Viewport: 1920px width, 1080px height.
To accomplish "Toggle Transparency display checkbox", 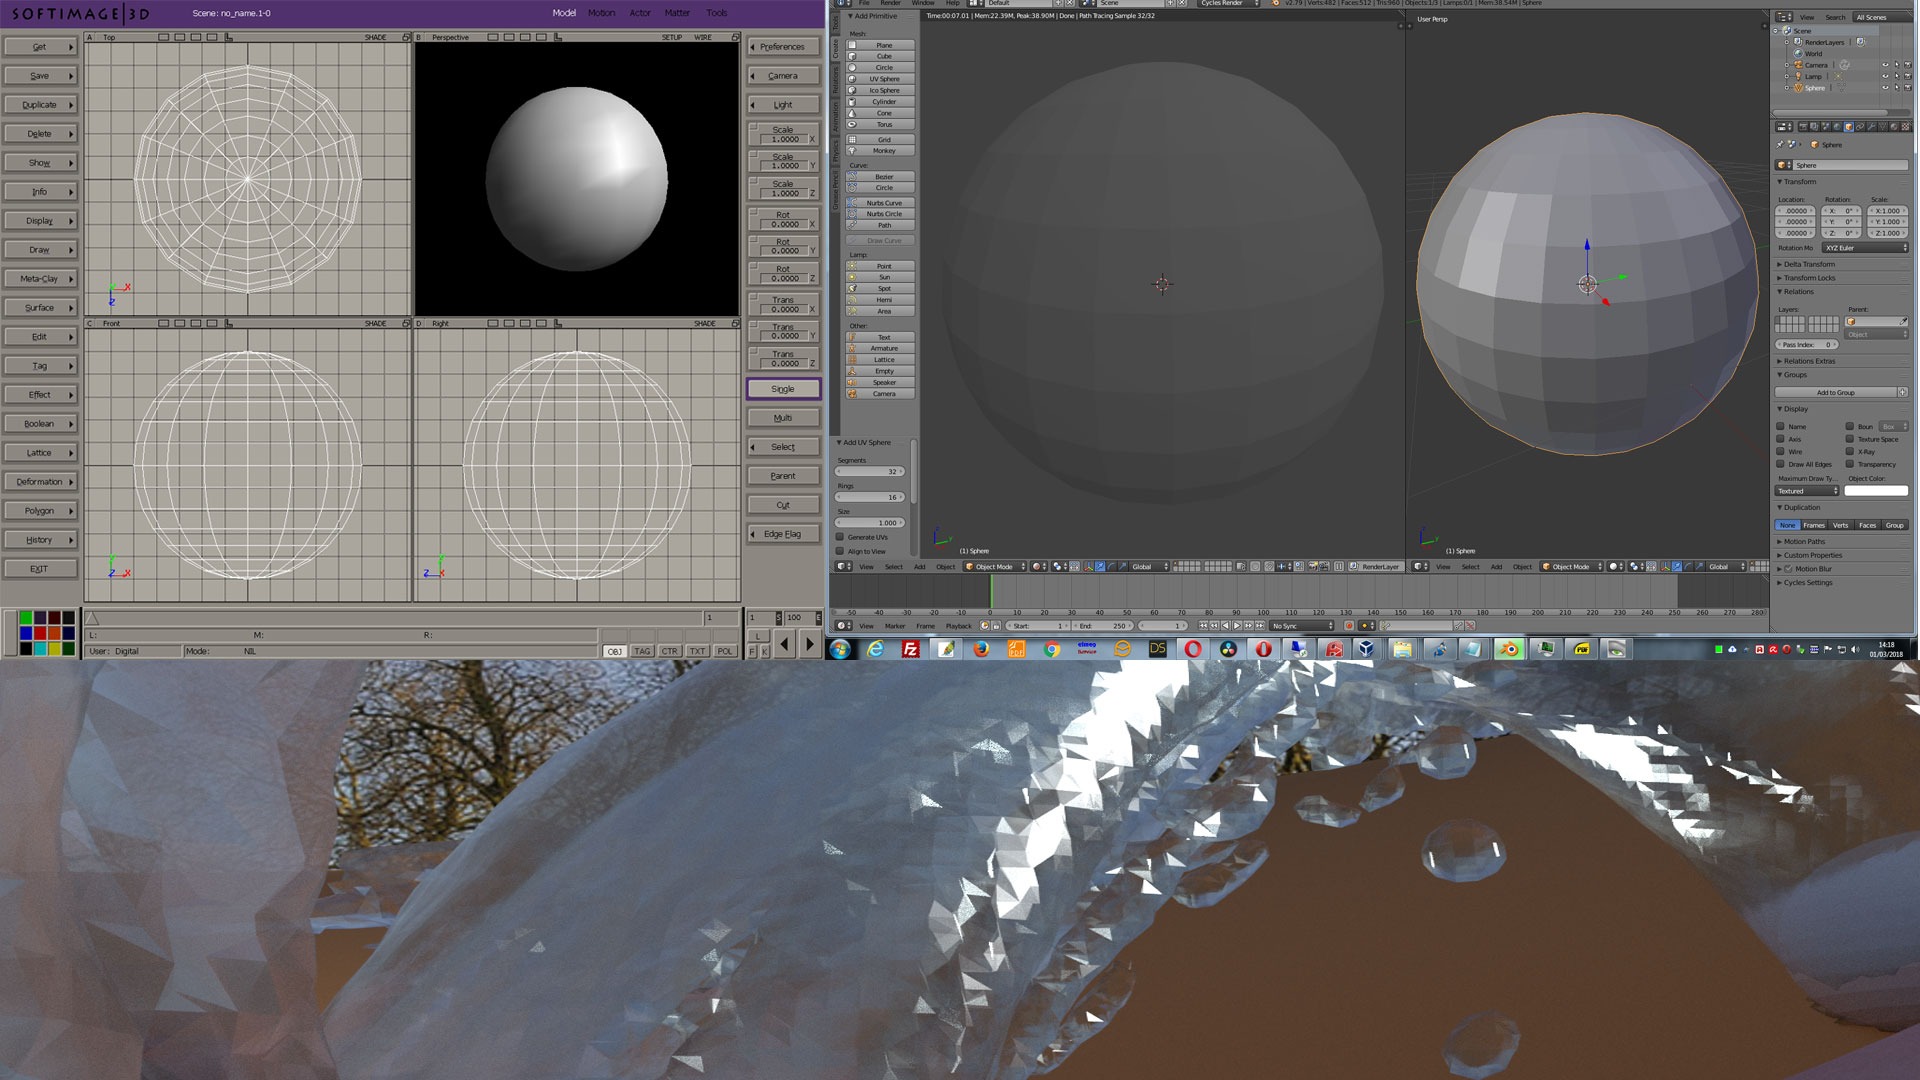I will 1849,464.
